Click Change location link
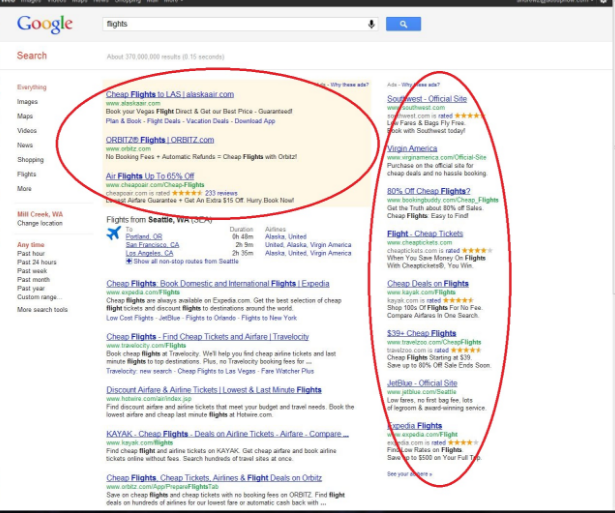 pyautogui.click(x=40, y=223)
